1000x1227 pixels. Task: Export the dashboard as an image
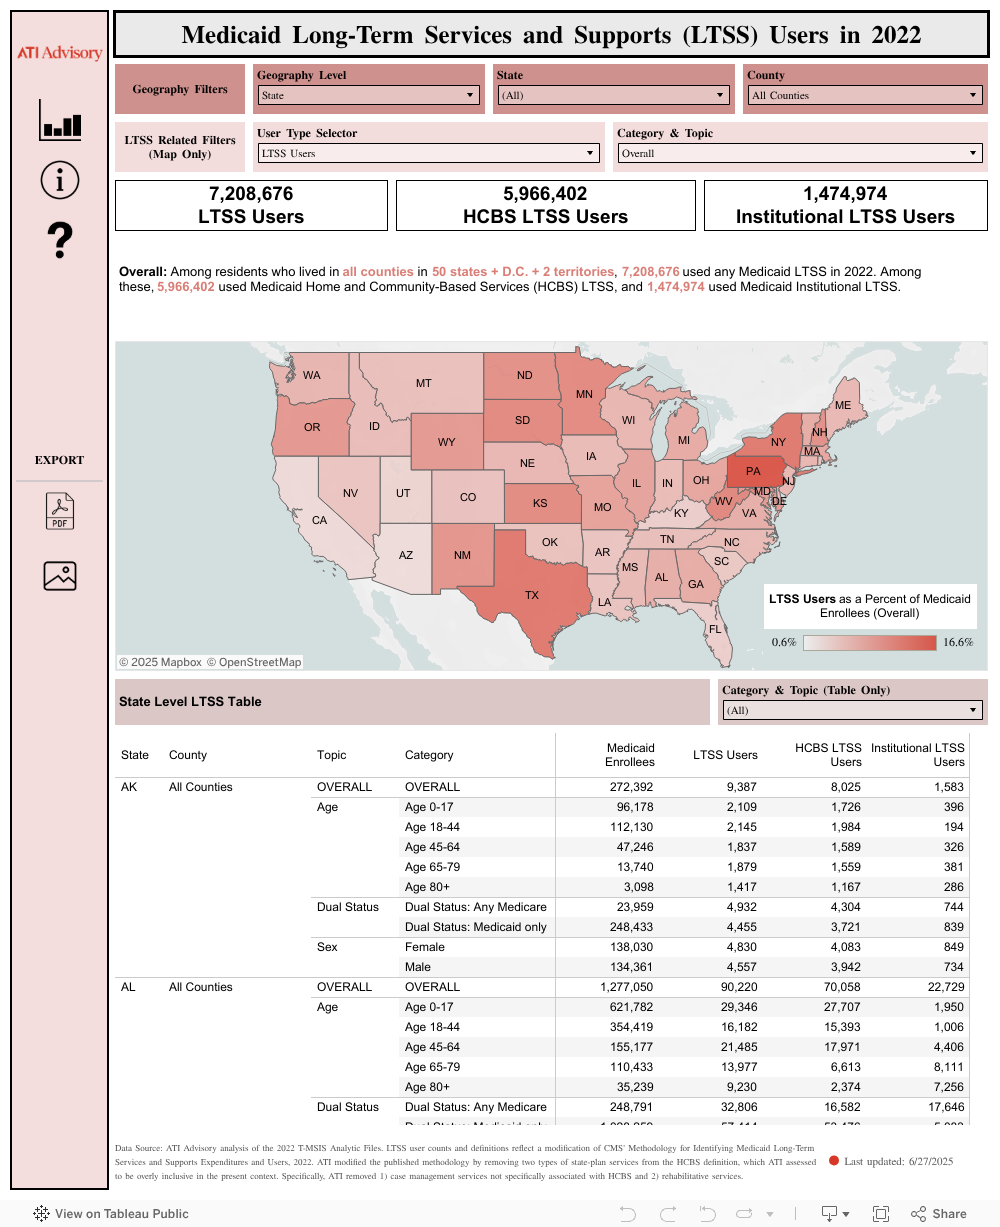59,575
